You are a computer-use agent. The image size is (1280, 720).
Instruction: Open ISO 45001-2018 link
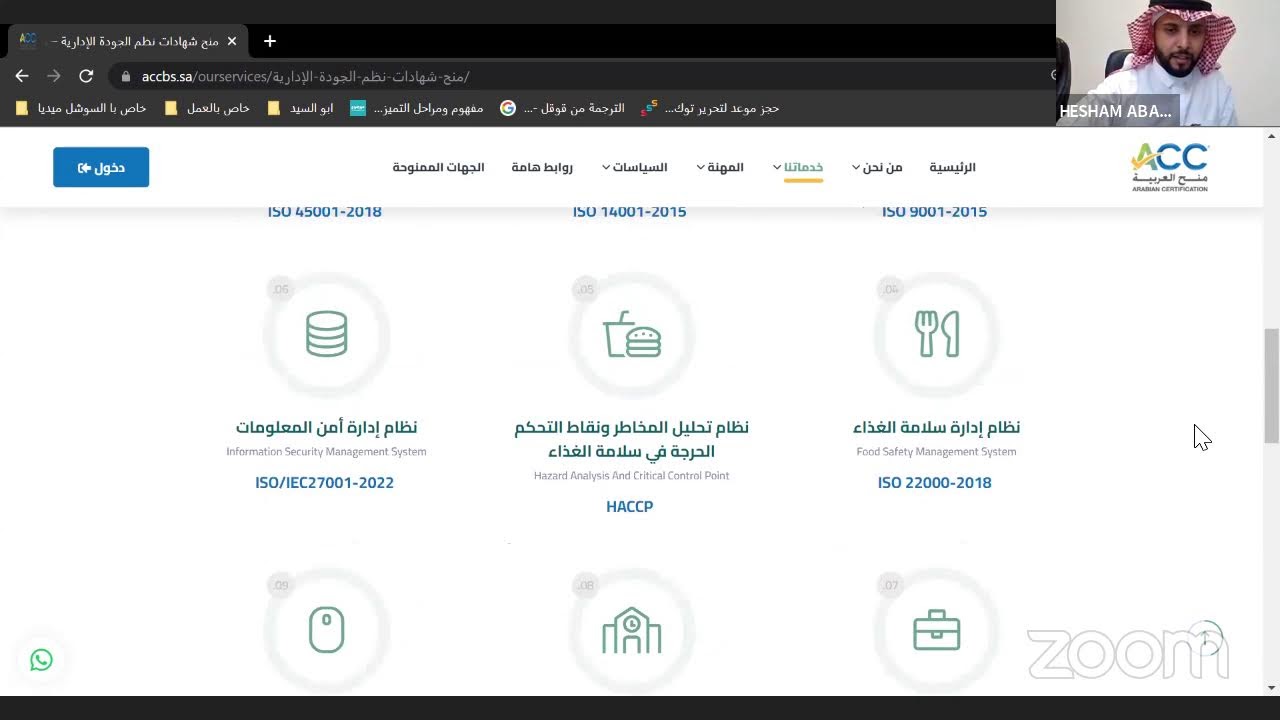(325, 211)
